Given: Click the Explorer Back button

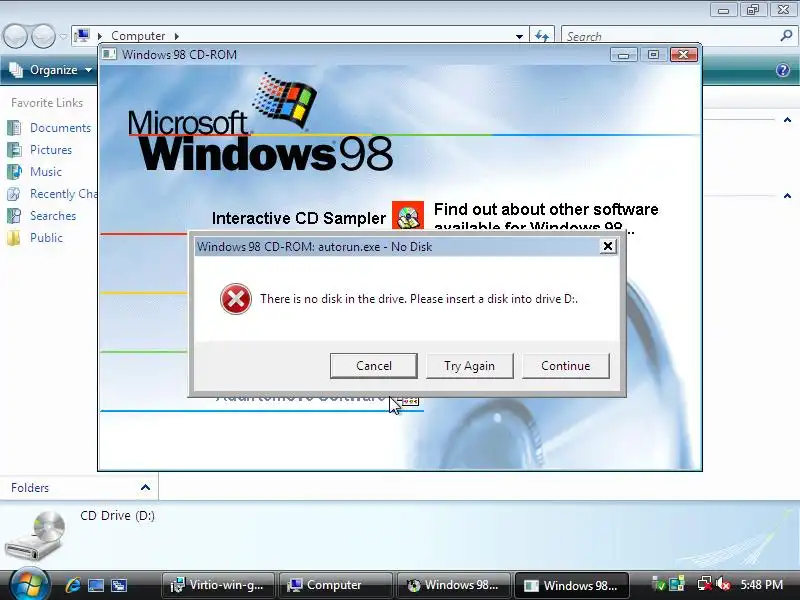Looking at the screenshot, I should (15, 36).
